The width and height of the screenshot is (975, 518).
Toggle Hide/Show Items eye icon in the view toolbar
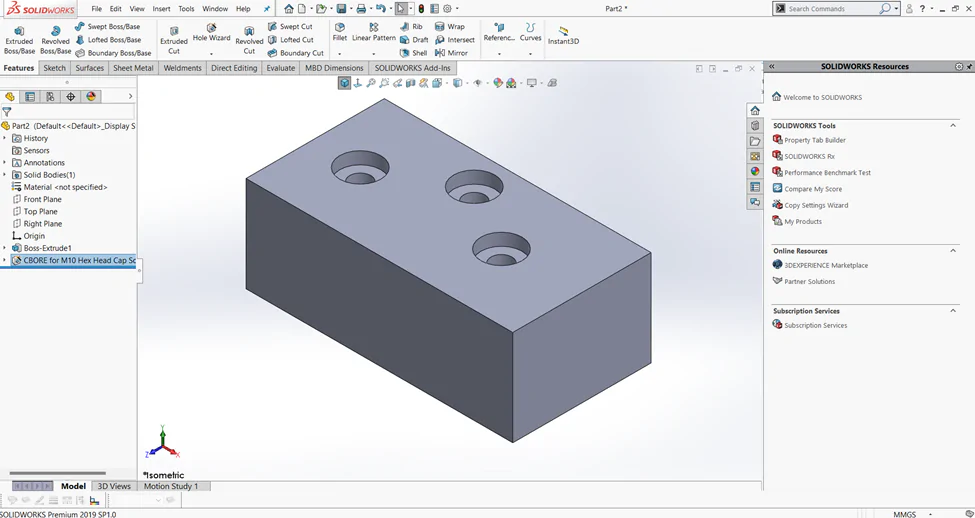478,83
